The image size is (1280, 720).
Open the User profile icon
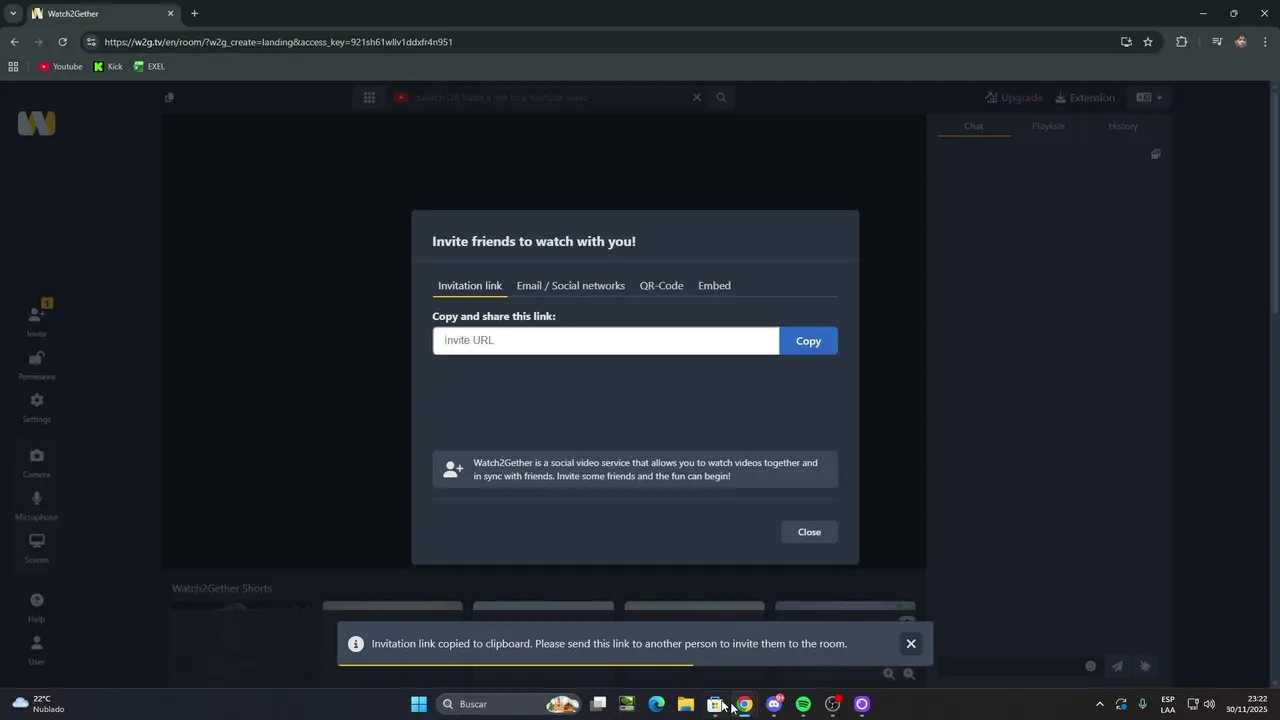tap(37, 649)
